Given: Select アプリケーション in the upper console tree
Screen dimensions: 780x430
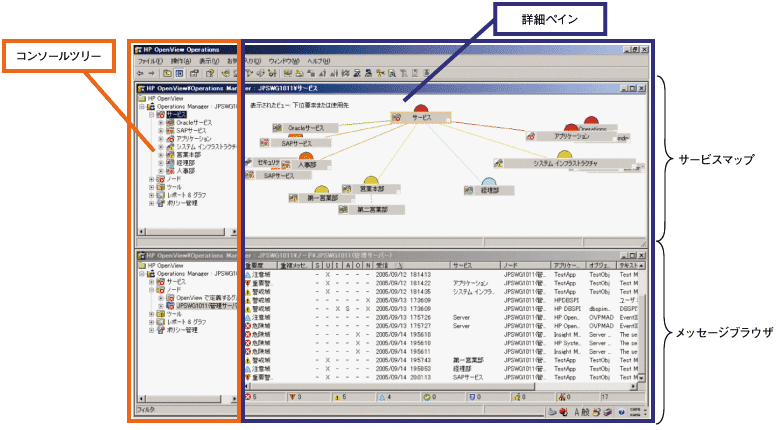Looking at the screenshot, I should pyautogui.click(x=194, y=138).
